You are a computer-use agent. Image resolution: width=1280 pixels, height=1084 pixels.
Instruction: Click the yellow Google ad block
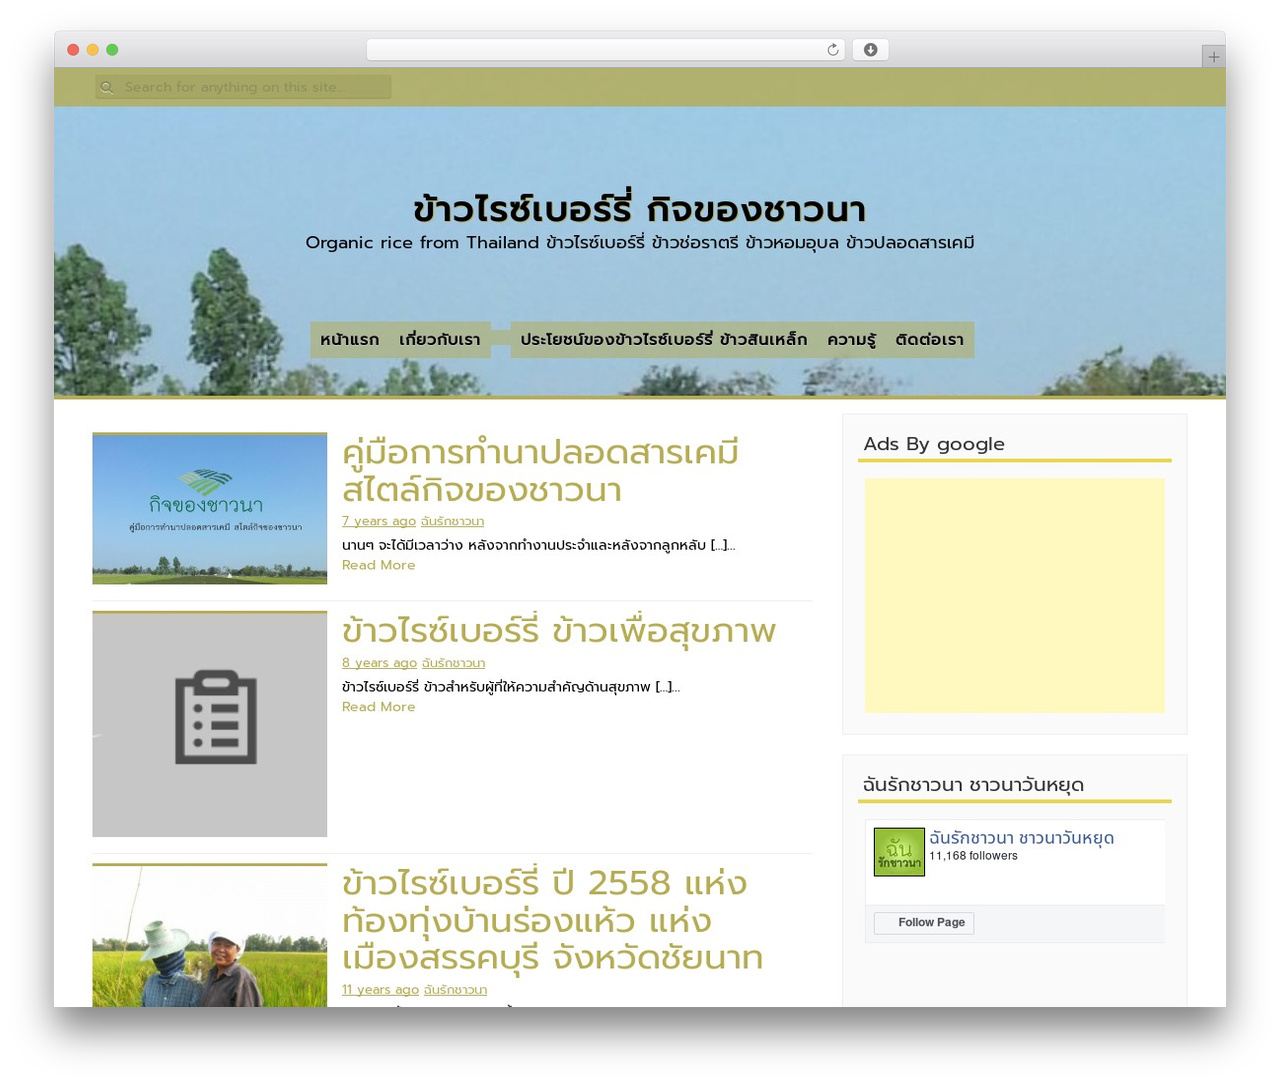pyautogui.click(x=1014, y=595)
